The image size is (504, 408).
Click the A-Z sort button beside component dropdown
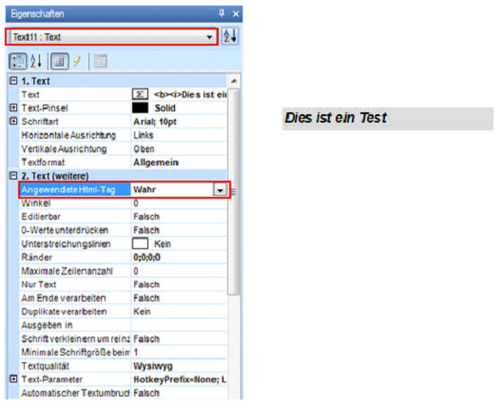(x=230, y=36)
